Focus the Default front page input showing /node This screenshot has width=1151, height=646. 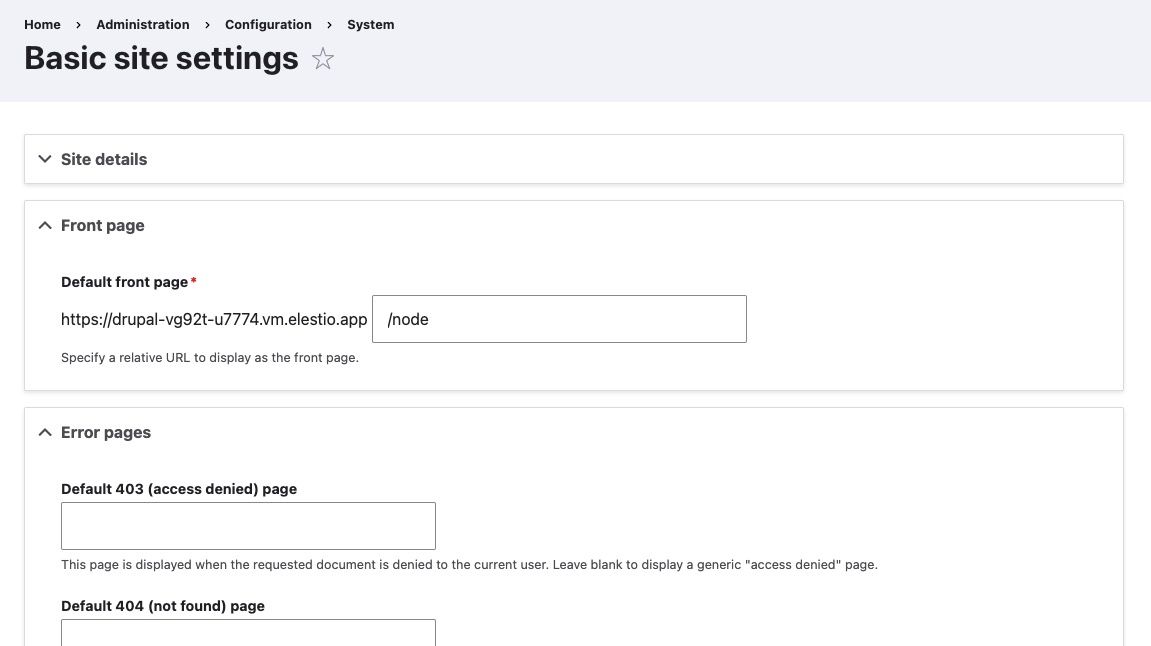[558, 318]
